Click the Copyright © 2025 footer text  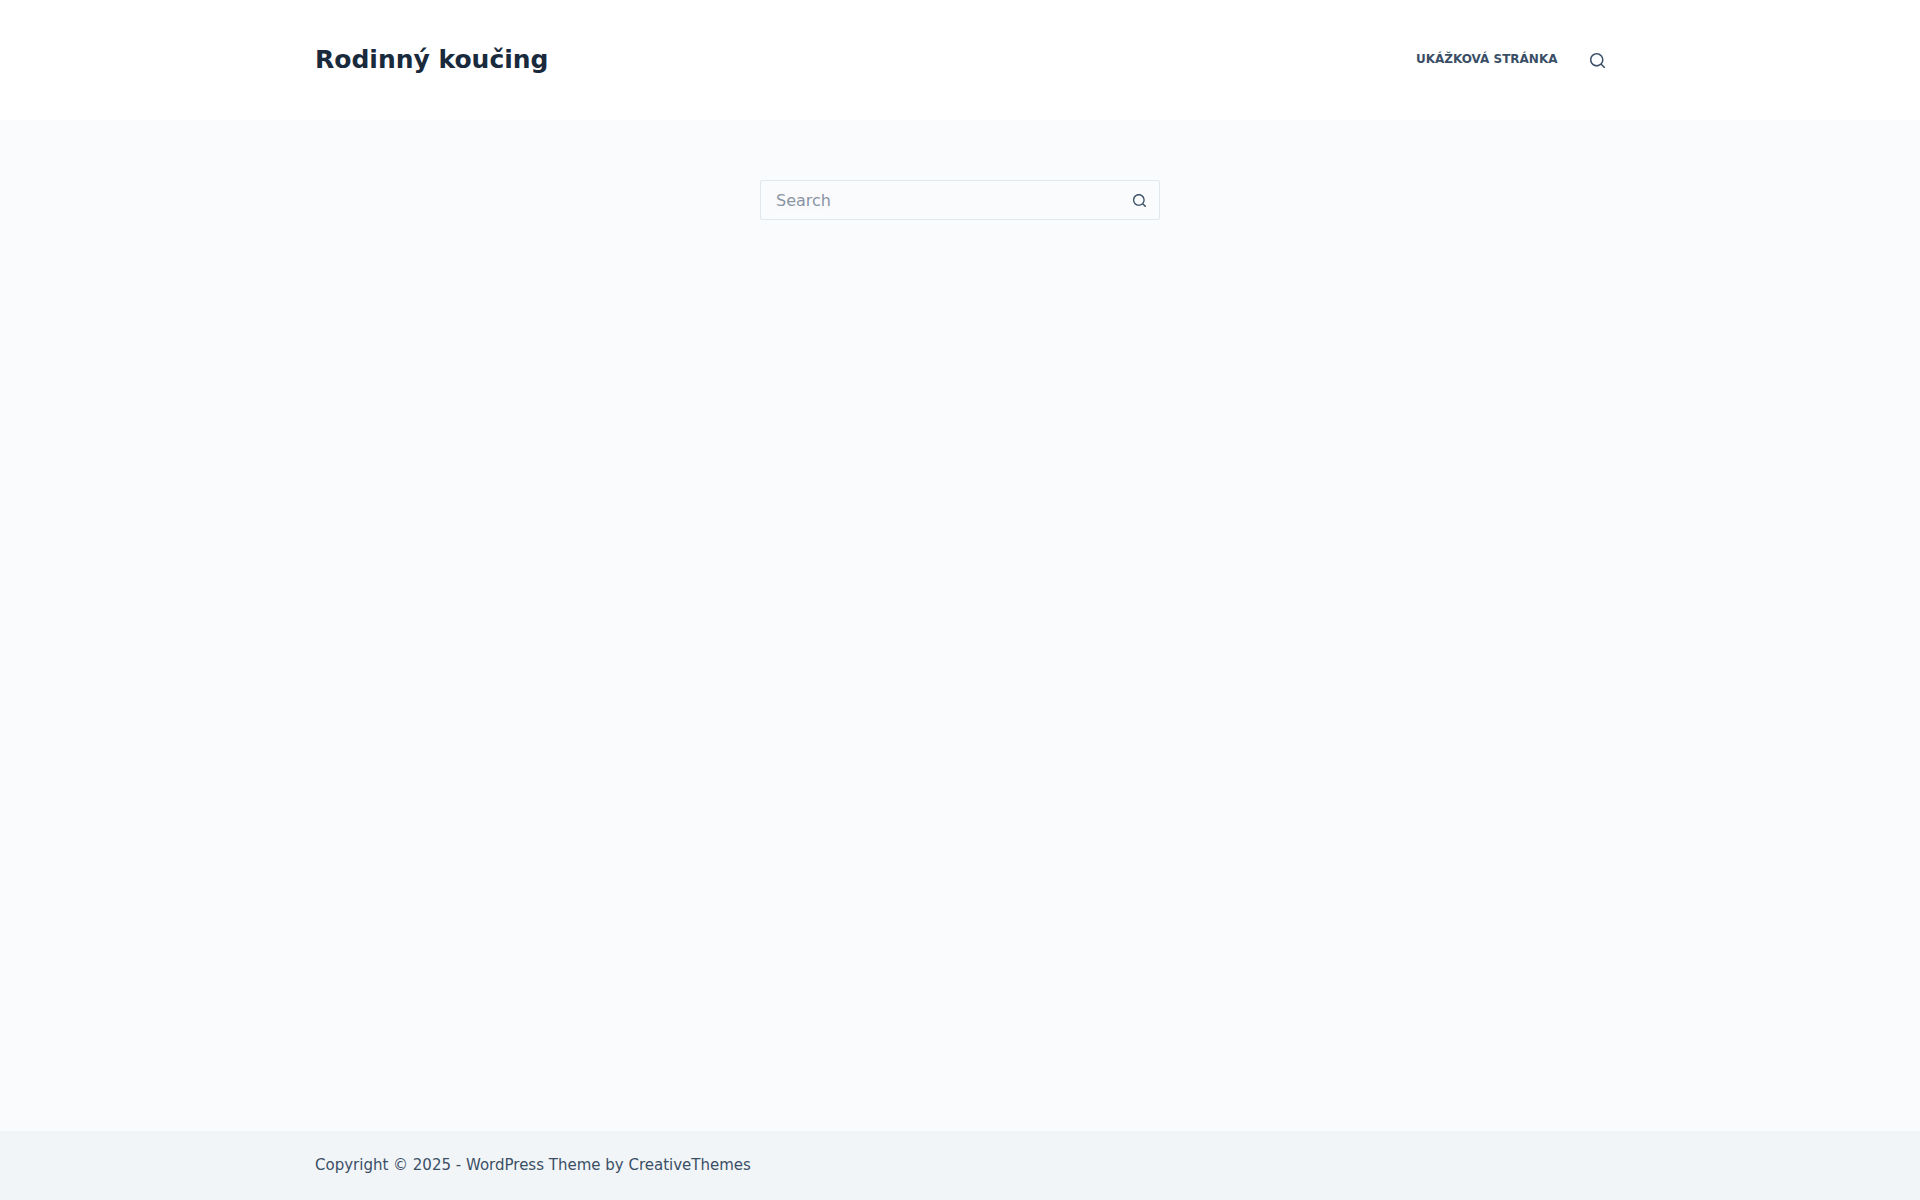click(x=382, y=1165)
